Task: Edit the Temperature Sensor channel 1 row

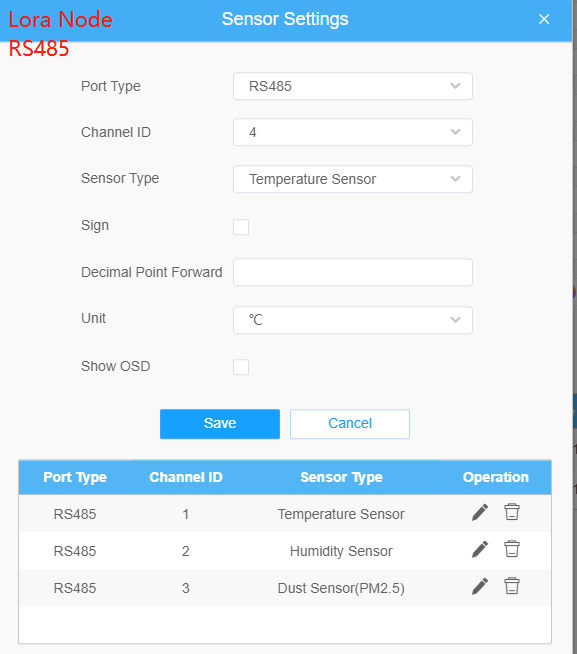Action: pos(480,513)
